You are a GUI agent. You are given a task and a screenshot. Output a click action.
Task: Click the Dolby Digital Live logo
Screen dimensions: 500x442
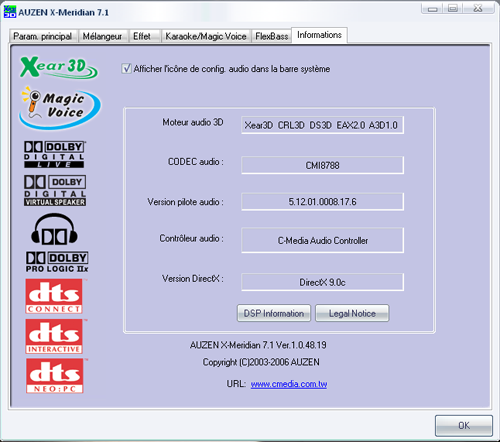coord(55,154)
